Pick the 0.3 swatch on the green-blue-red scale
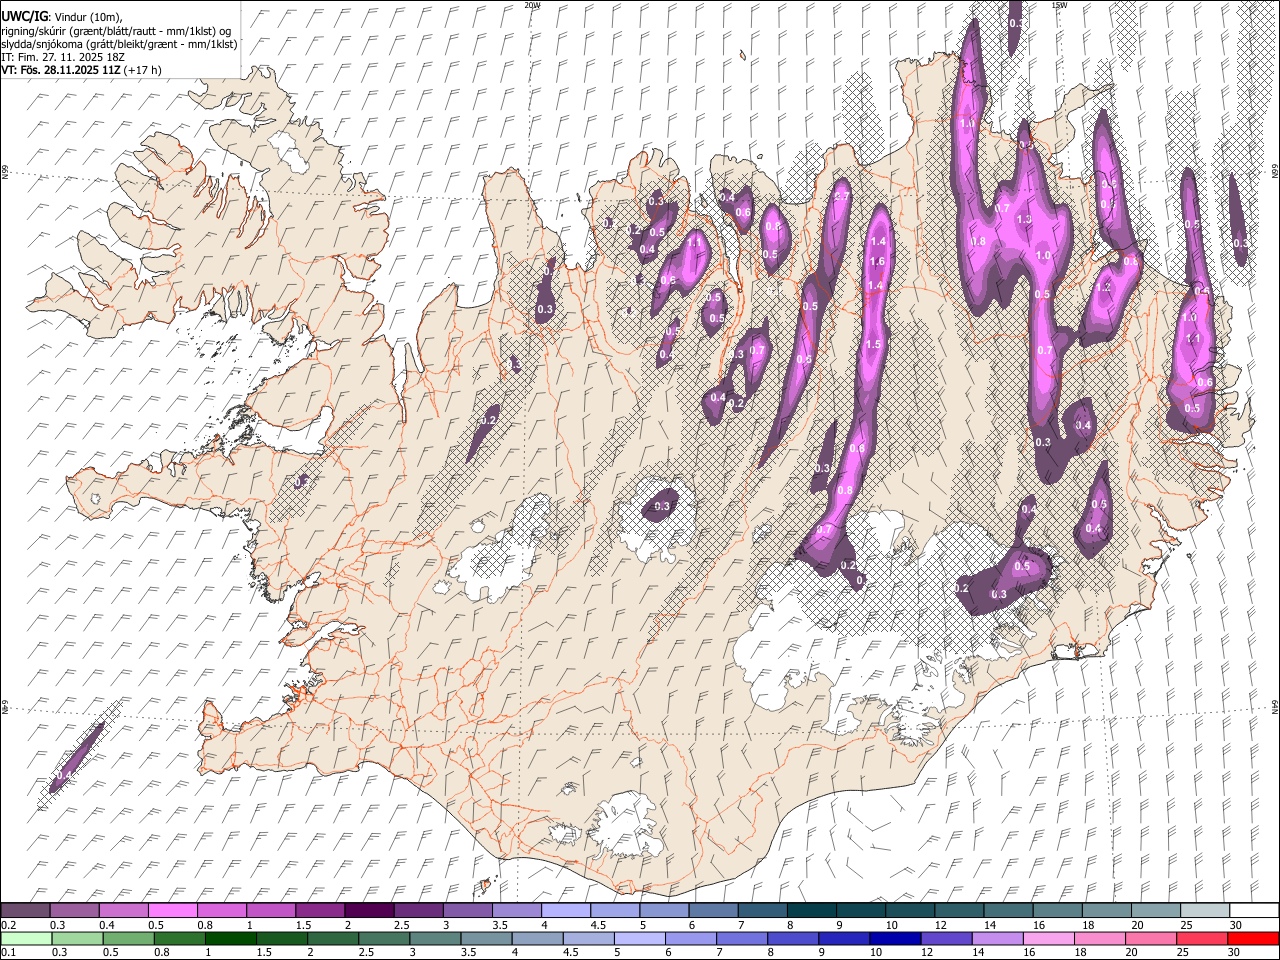Screen dimensions: 1280x960 point(77,938)
